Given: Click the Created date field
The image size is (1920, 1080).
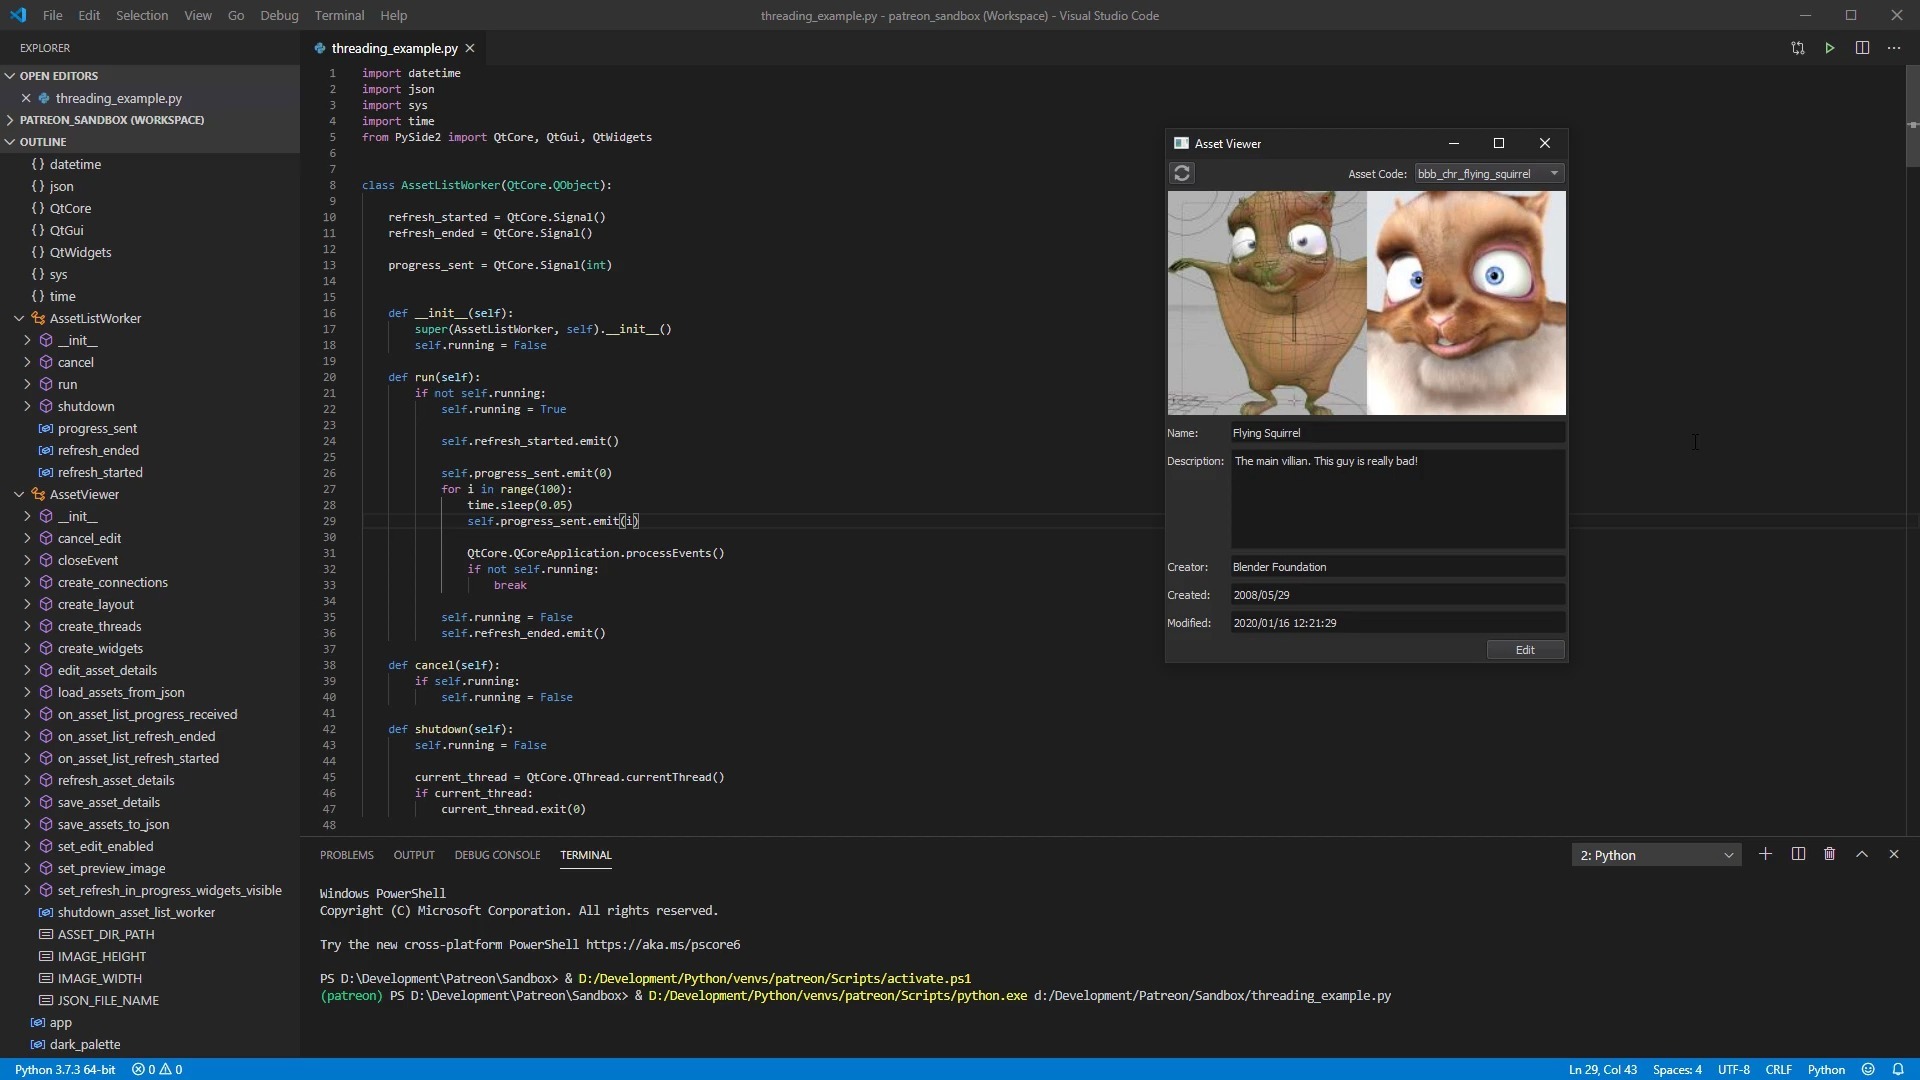Looking at the screenshot, I should pos(1397,595).
